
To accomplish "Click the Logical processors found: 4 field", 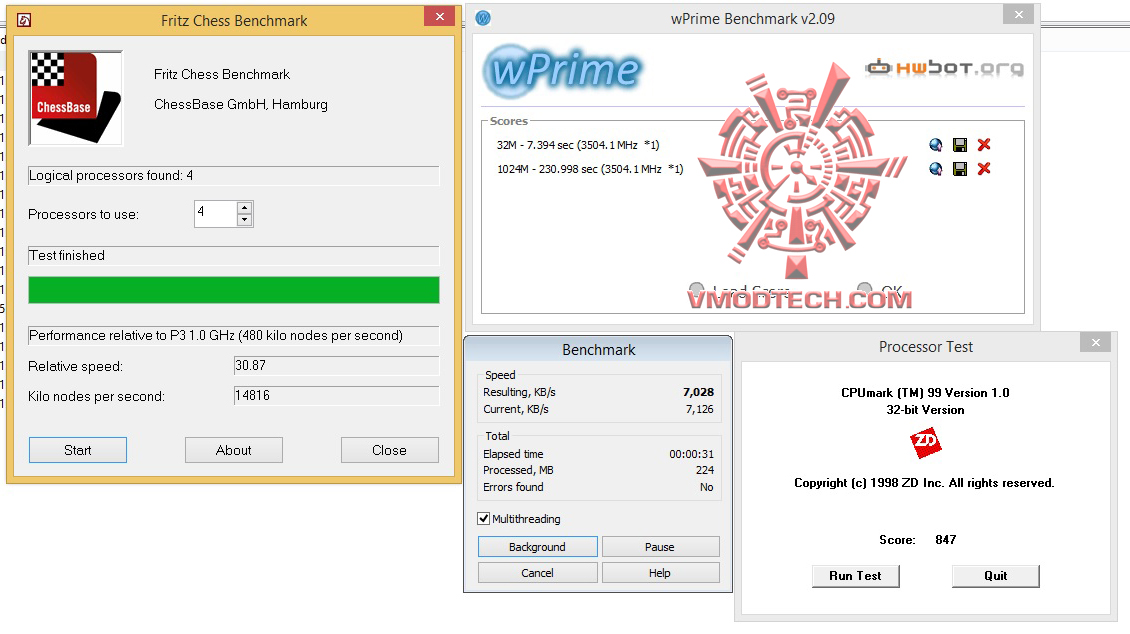I will point(233,175).
